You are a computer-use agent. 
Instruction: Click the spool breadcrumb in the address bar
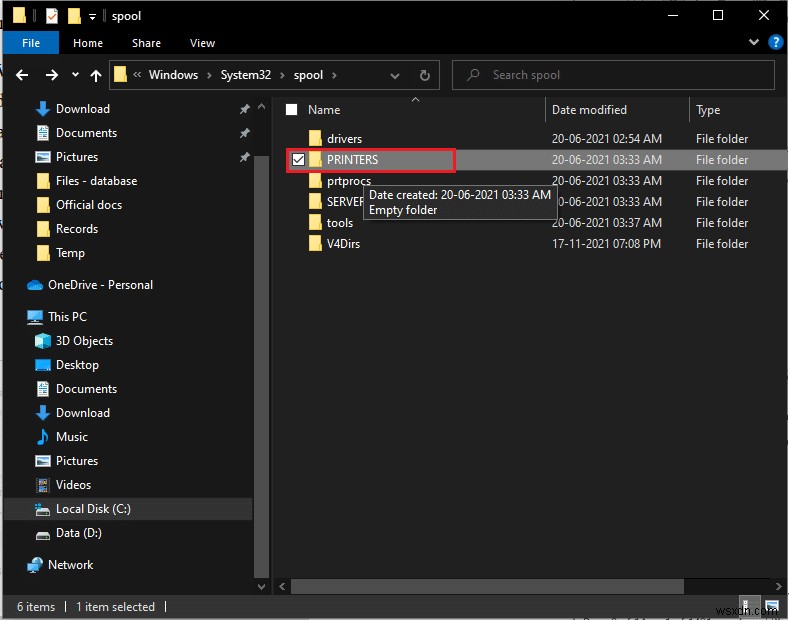[308, 75]
